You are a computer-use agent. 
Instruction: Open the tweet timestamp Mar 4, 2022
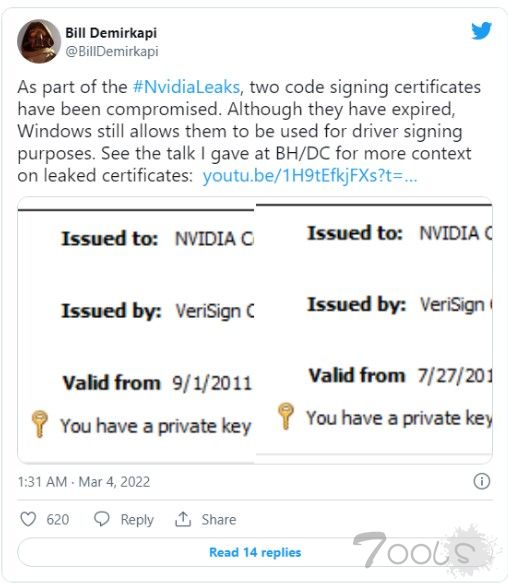[x=84, y=482]
